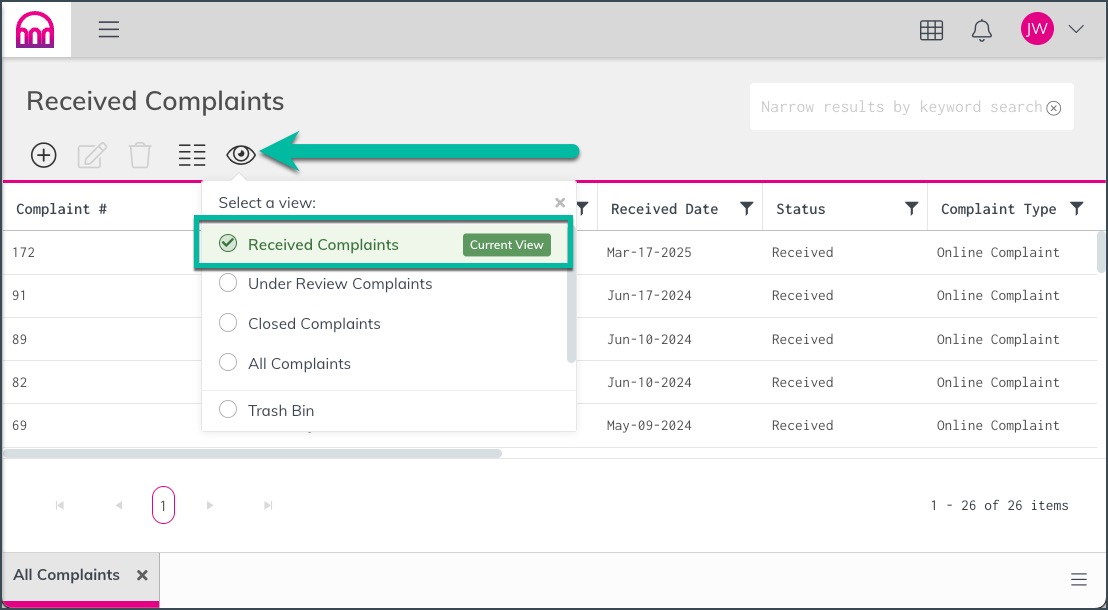This screenshot has width=1108, height=610.
Task: Sort by Complaint # column header
Action: coord(61,209)
